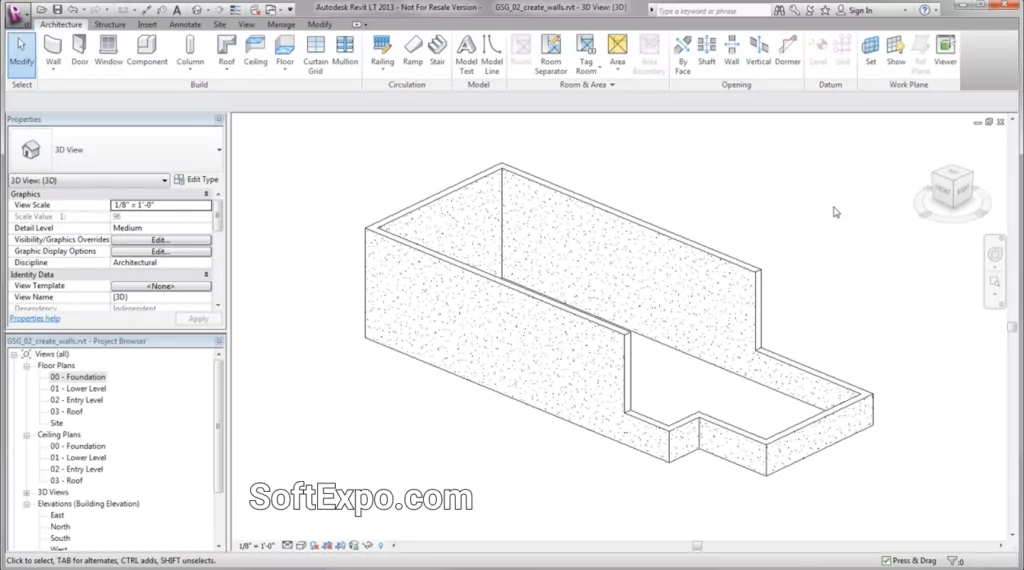
Task: Go to the Site ribbon tab
Action: click(219, 24)
